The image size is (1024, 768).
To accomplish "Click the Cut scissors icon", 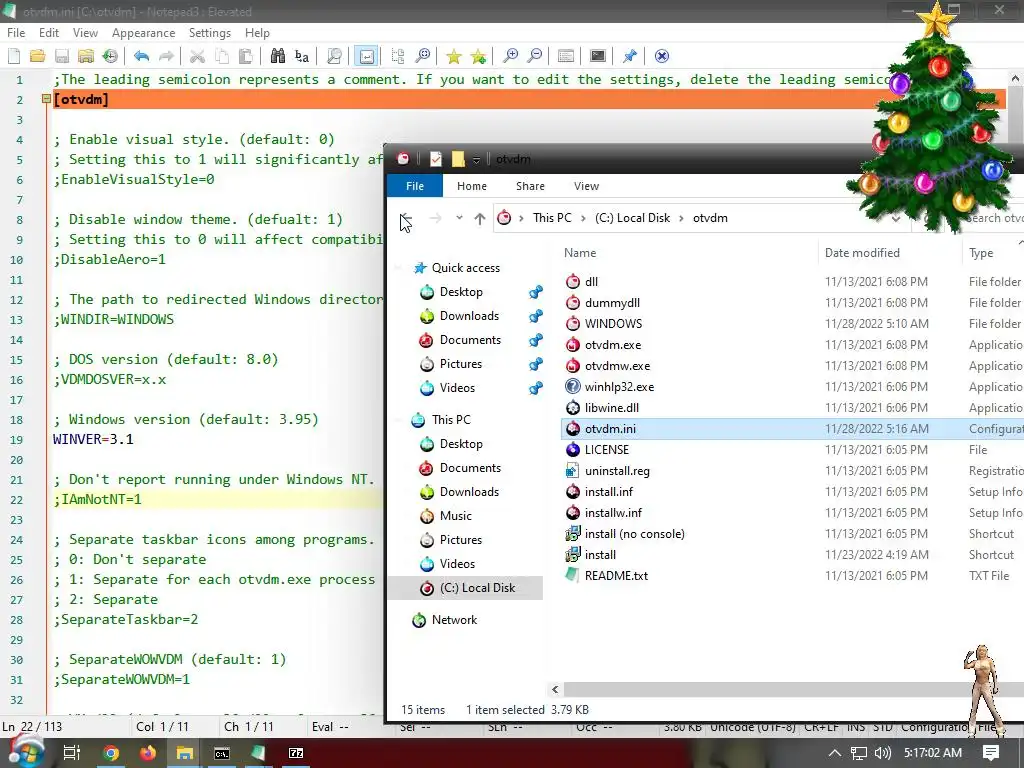I will pos(197,56).
